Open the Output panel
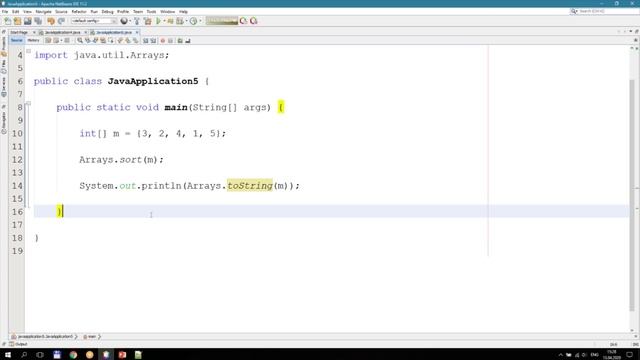This screenshot has height=360, width=640. coord(18,344)
